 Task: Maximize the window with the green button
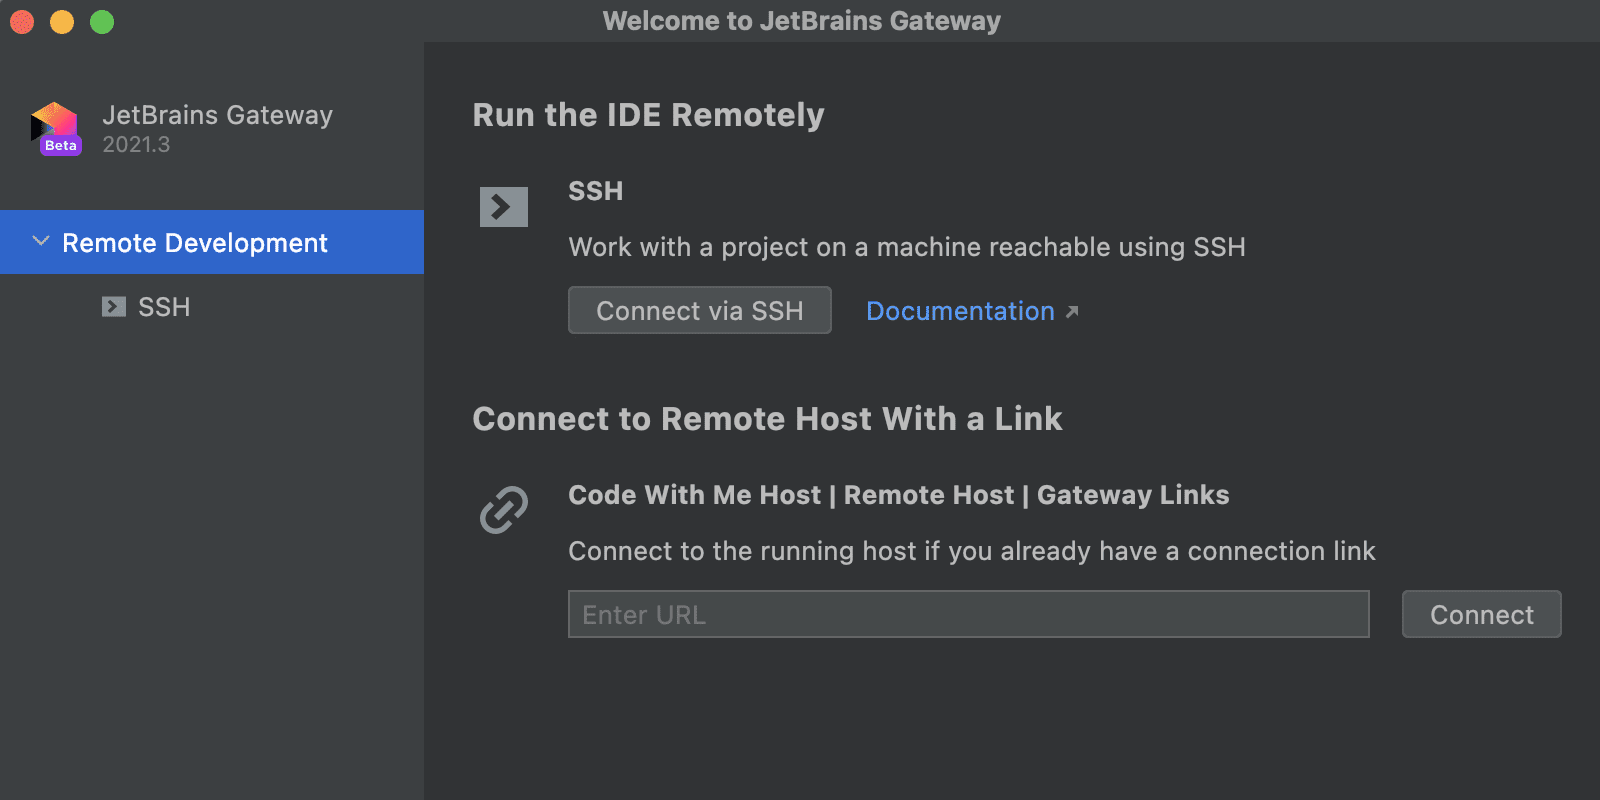point(102,21)
